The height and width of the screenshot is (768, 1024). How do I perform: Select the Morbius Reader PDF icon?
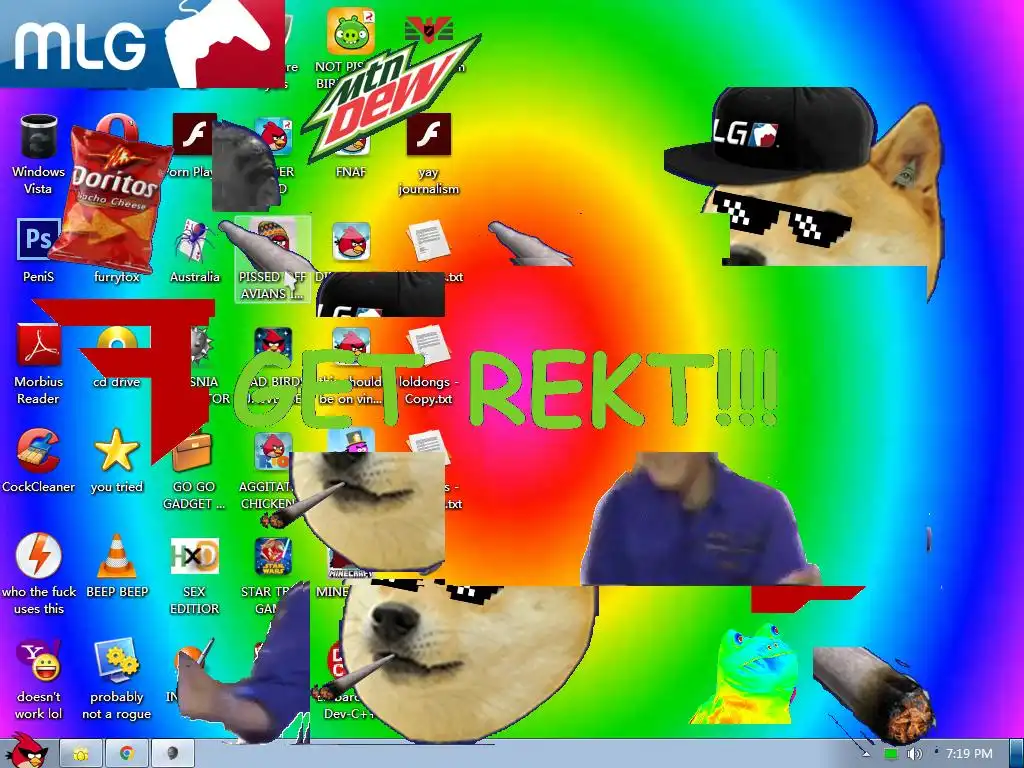pos(38,345)
